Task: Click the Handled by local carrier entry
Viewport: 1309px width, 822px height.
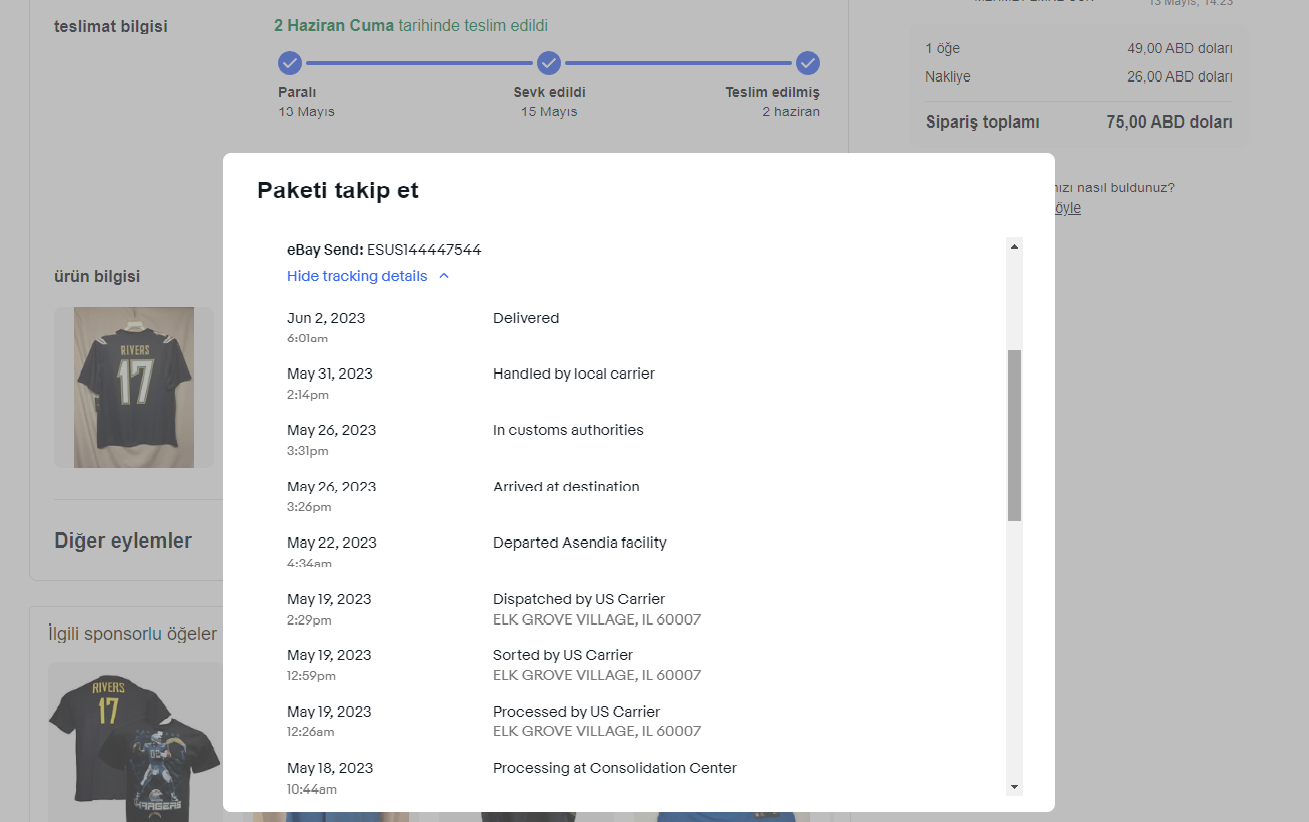Action: click(x=574, y=374)
